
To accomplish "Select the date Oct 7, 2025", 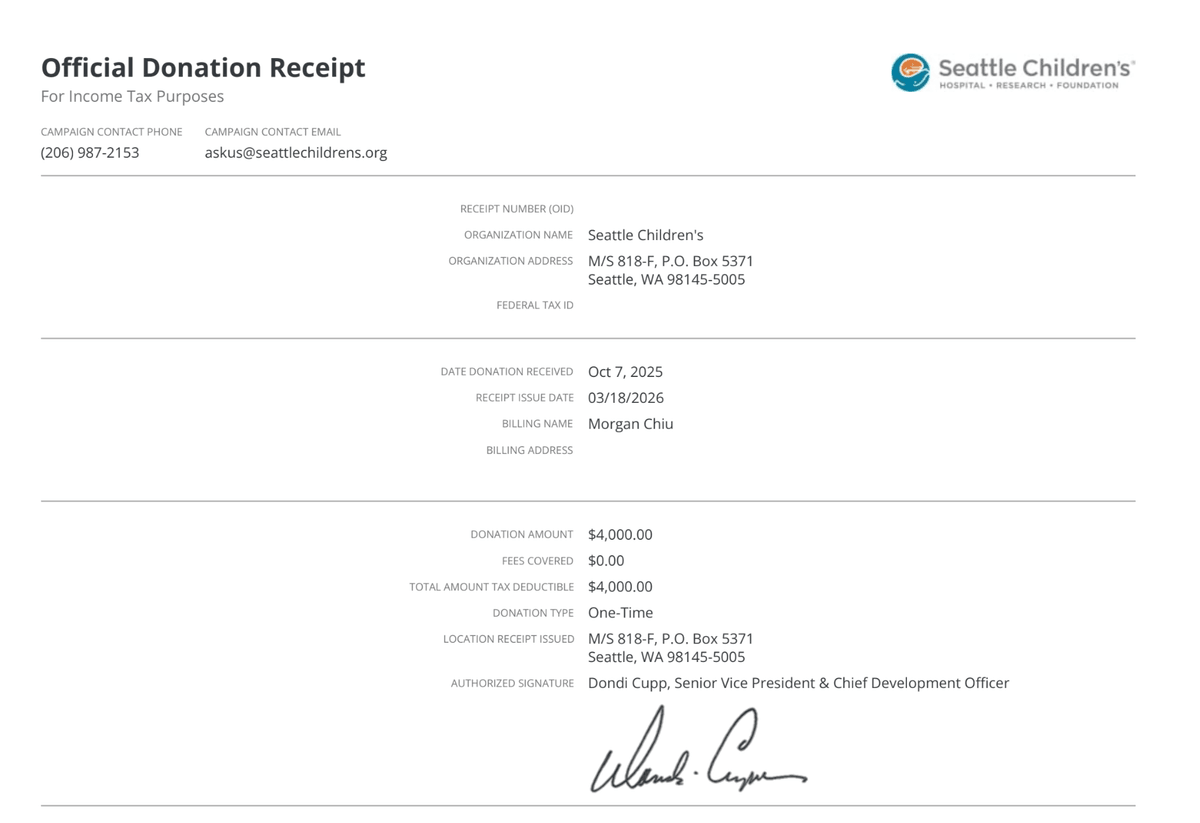I will (x=625, y=372).
